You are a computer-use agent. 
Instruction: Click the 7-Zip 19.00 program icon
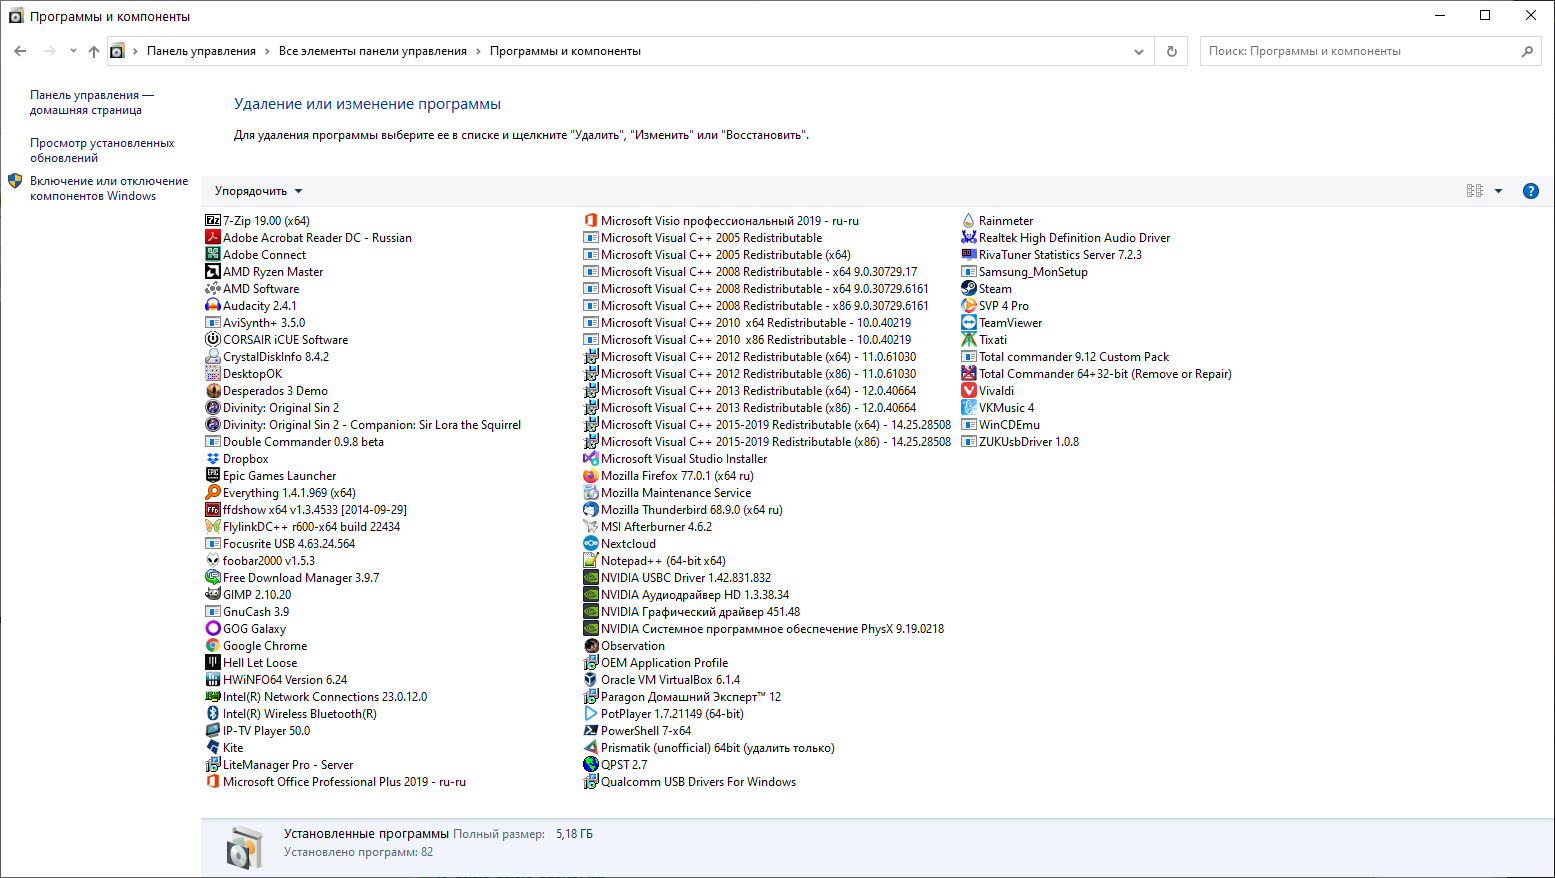coord(212,221)
